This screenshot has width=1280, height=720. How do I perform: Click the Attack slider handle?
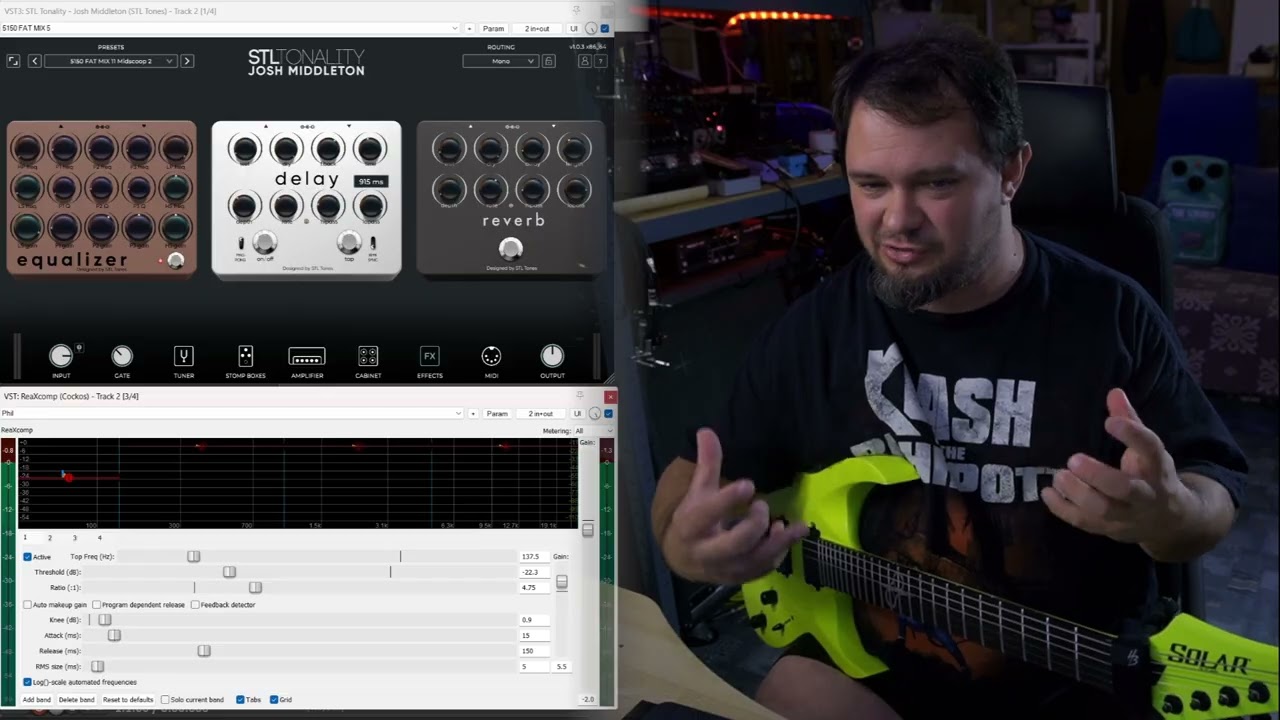click(x=114, y=635)
